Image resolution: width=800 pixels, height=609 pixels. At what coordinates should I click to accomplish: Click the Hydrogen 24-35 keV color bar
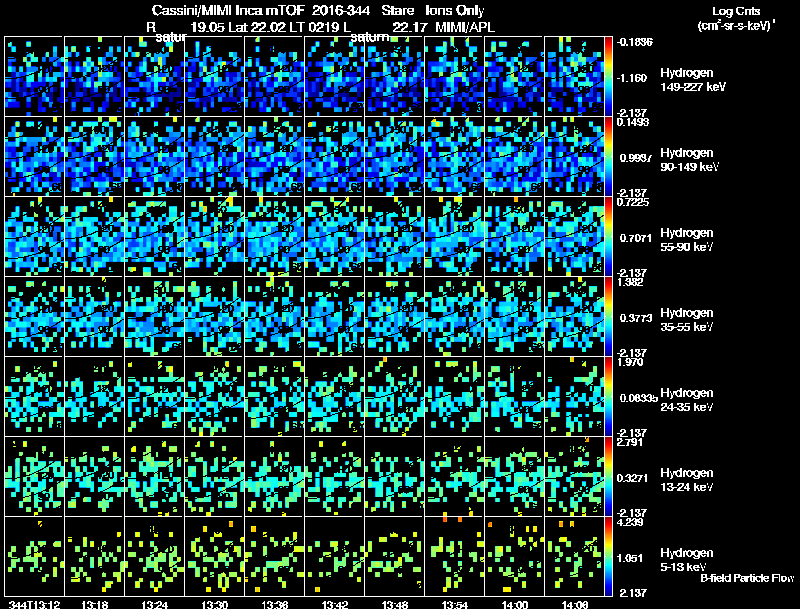click(608, 397)
